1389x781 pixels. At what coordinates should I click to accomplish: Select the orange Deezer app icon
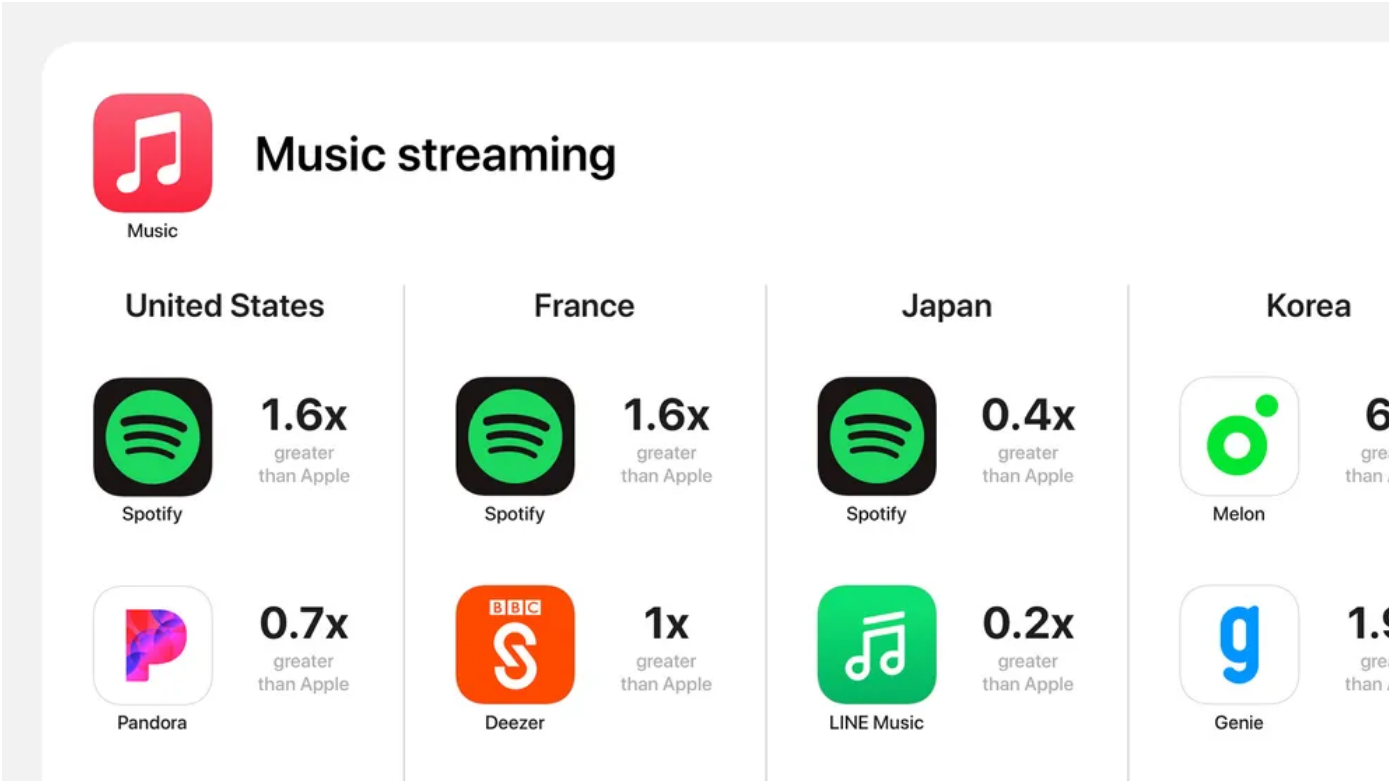tap(515, 645)
